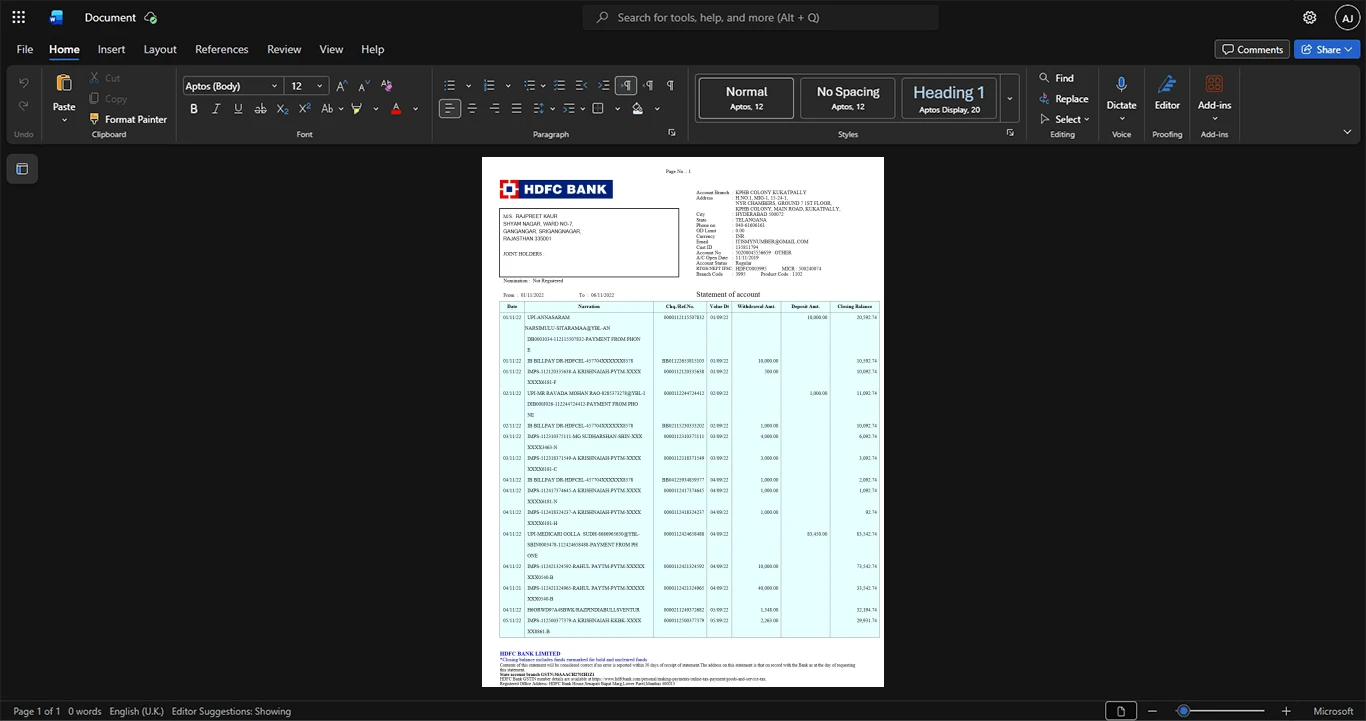Viewport: 1366px width, 721px height.
Task: Decrease paragraph indent
Action: click(x=581, y=86)
